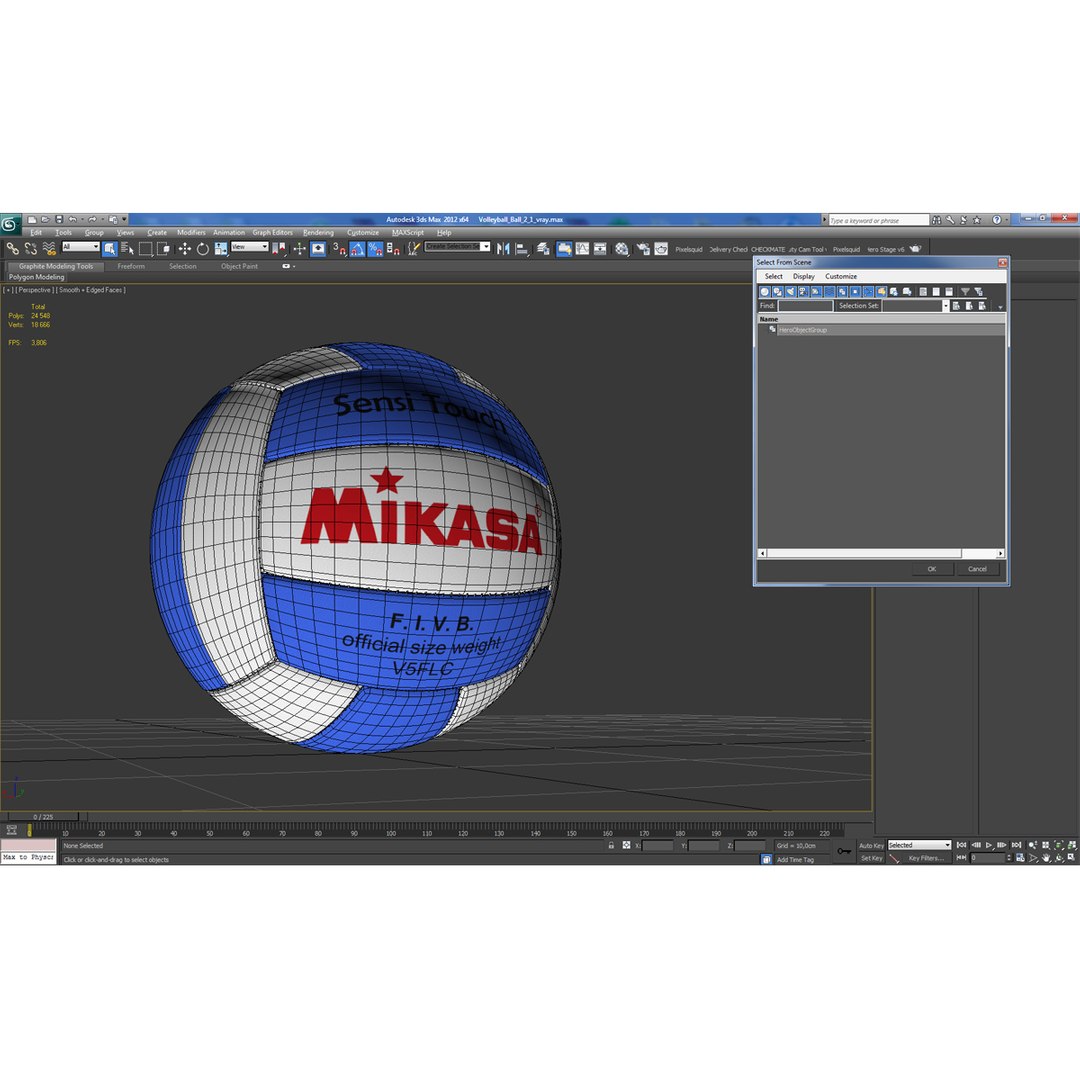Activate the Select Object tool
Image resolution: width=1080 pixels, height=1080 pixels.
(x=110, y=249)
